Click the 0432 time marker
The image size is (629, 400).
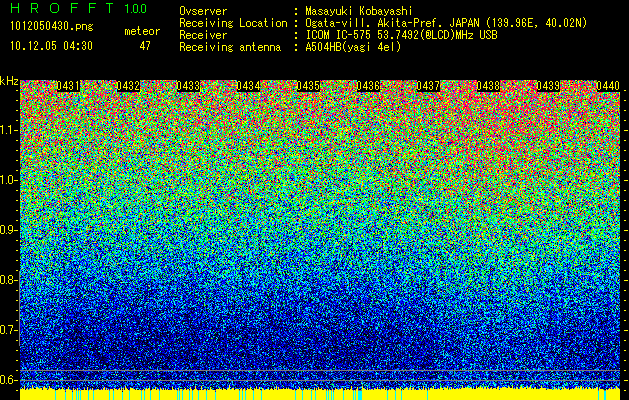[128, 86]
